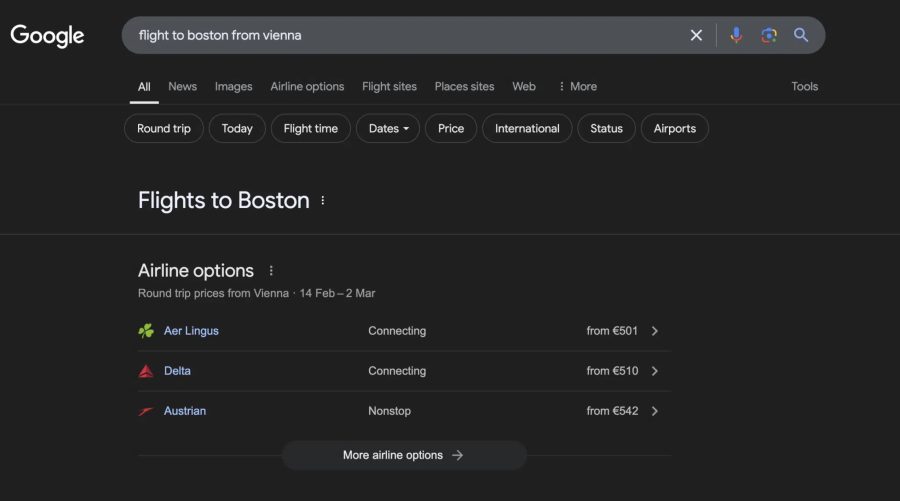Open the Airline options tab

(307, 87)
